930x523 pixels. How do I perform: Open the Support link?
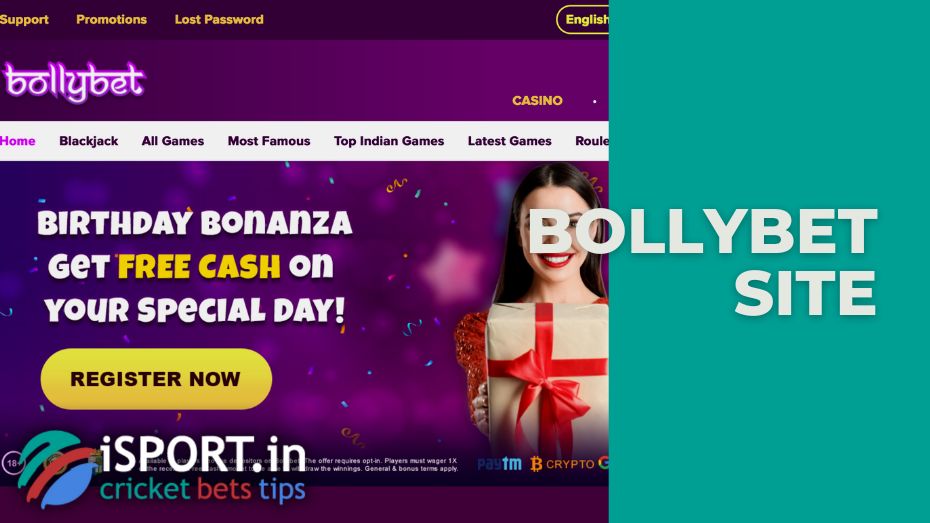[24, 20]
